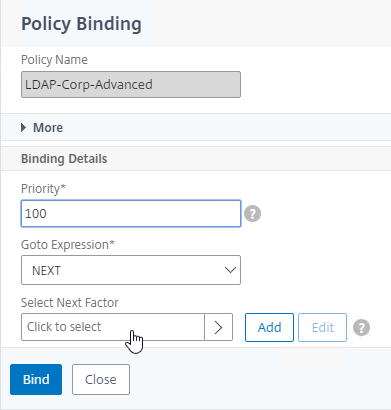Expand the More section triangle

point(23,127)
